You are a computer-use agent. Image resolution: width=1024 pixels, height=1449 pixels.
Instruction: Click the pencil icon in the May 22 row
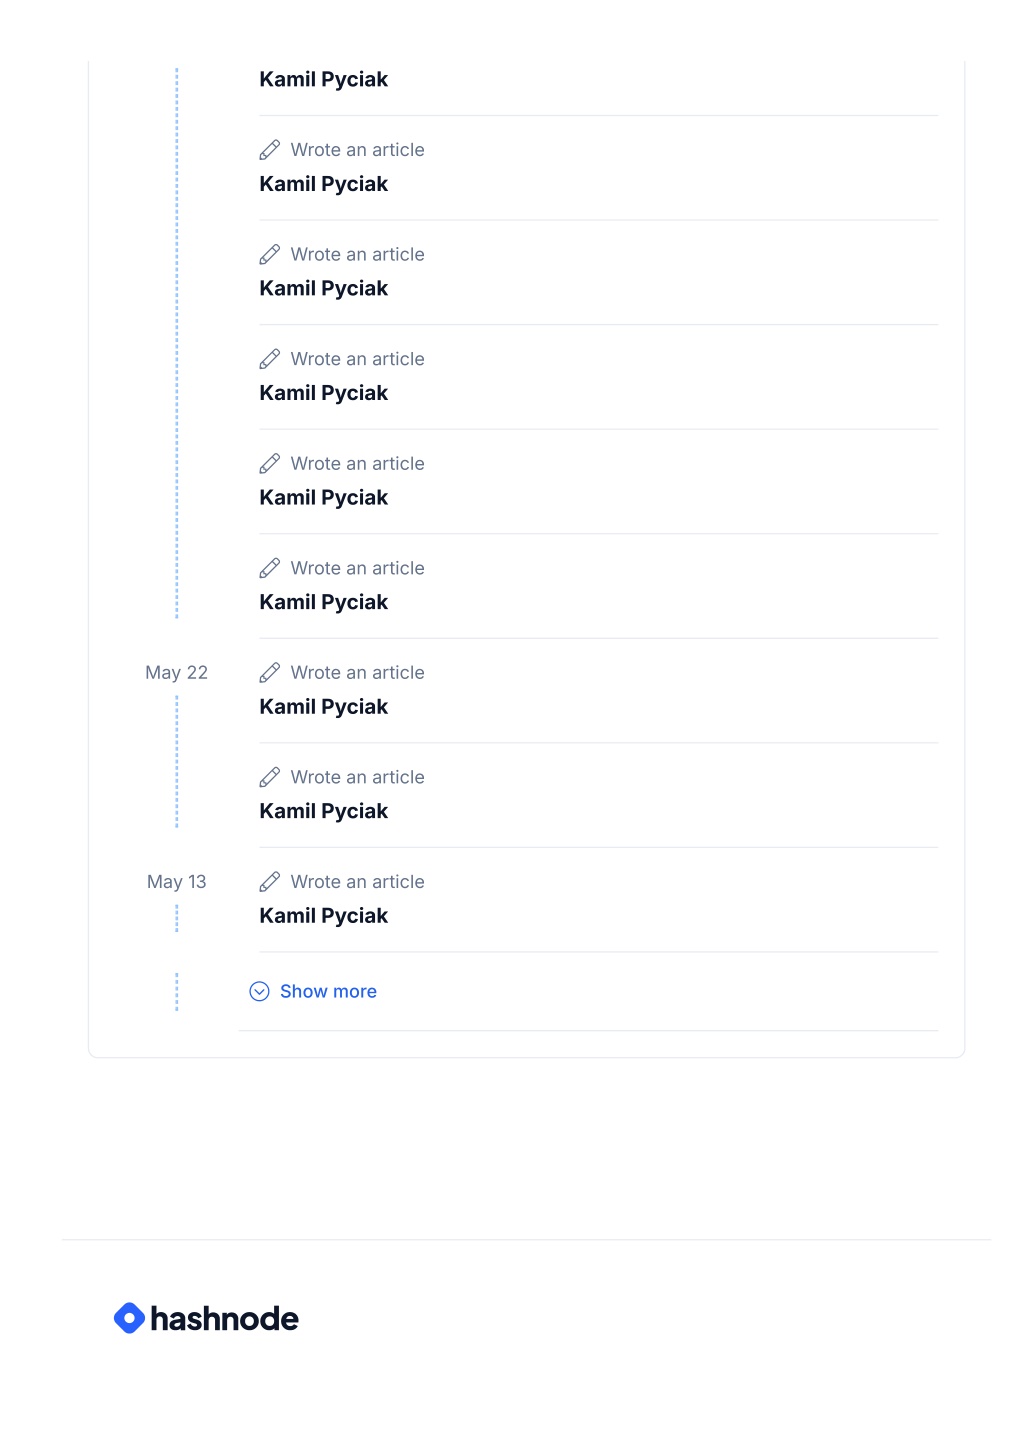point(270,673)
